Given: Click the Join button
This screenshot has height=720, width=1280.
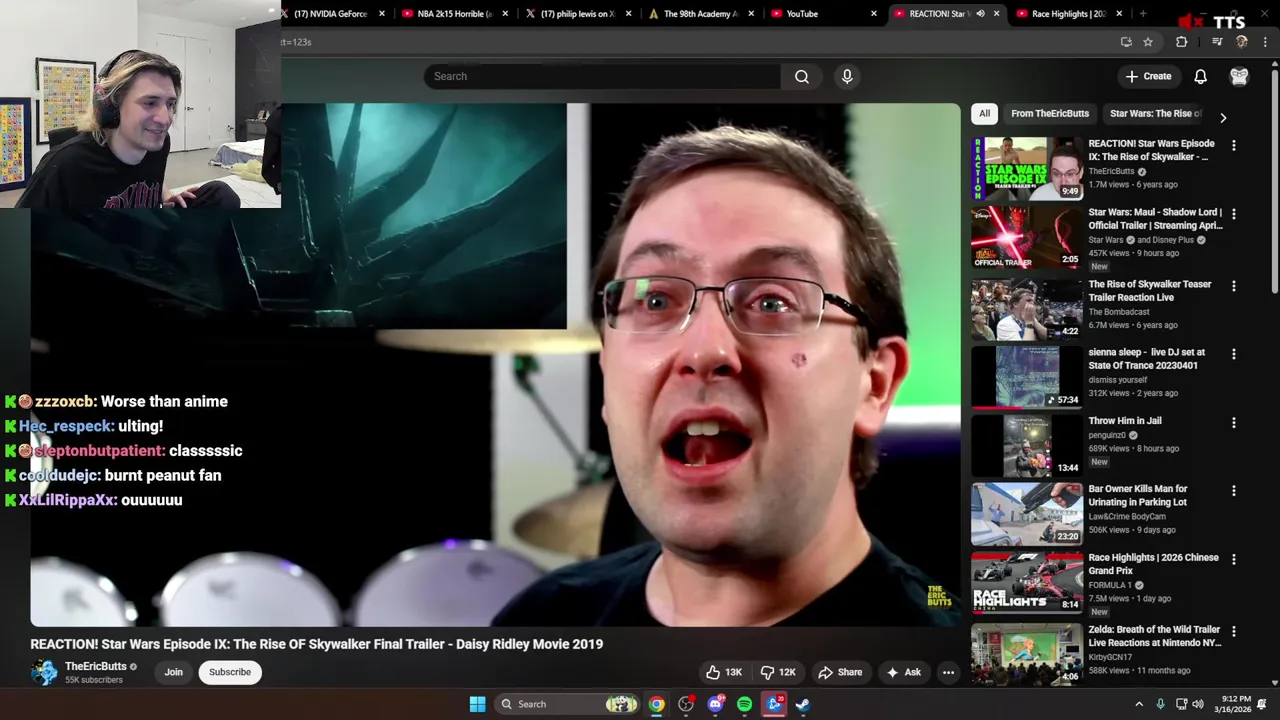Looking at the screenshot, I should 173,672.
